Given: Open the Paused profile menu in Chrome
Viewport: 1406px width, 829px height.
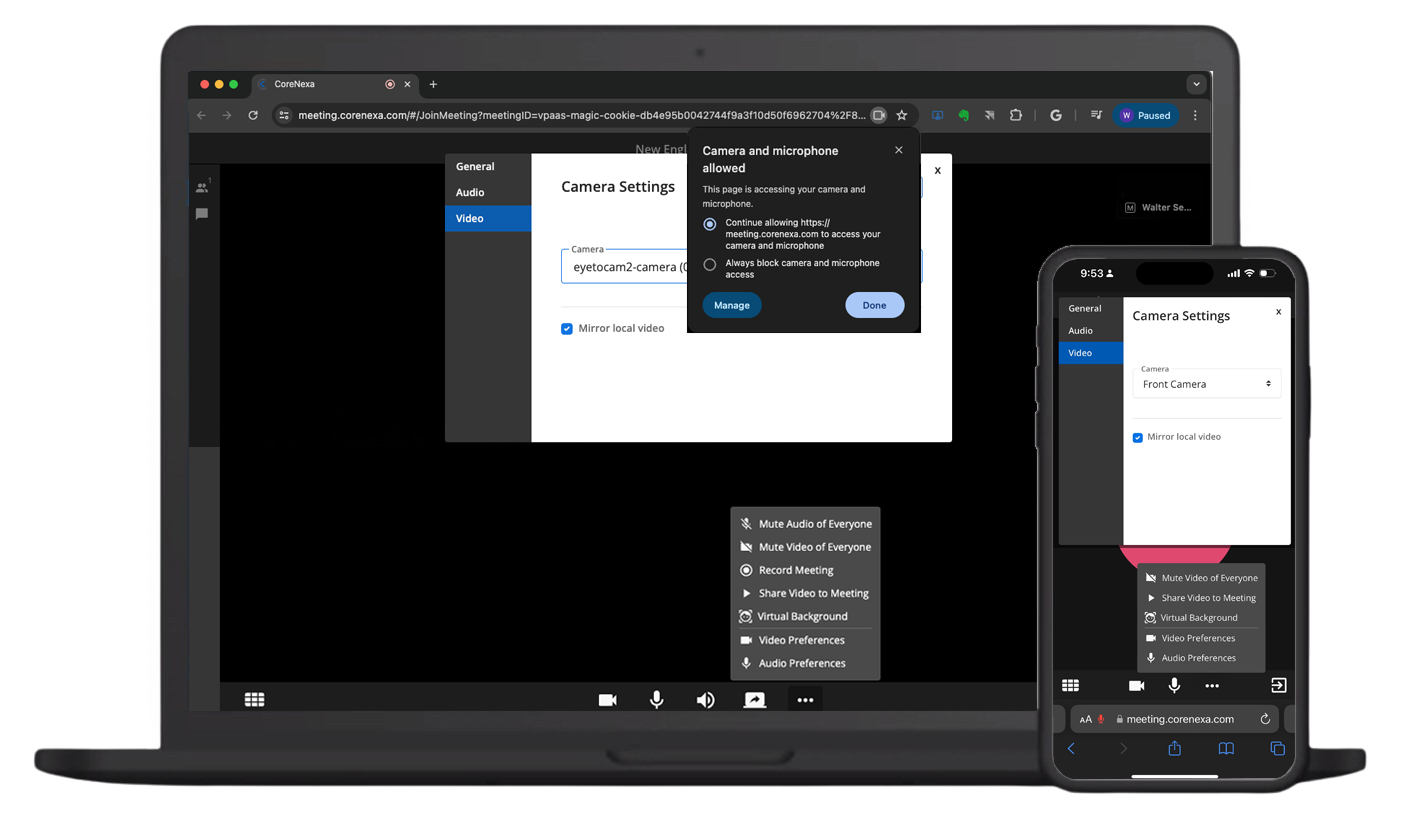Looking at the screenshot, I should [x=1146, y=115].
